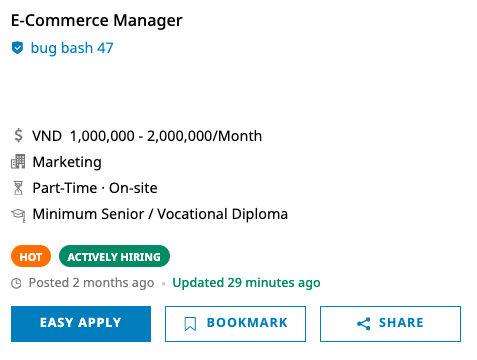477x360 pixels.
Task: Click the share nodes icon
Action: tap(364, 324)
